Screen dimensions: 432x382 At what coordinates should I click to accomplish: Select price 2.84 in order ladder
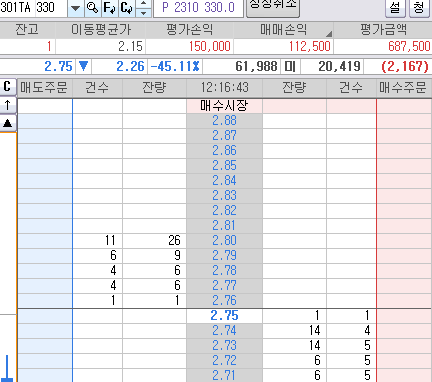(x=224, y=180)
